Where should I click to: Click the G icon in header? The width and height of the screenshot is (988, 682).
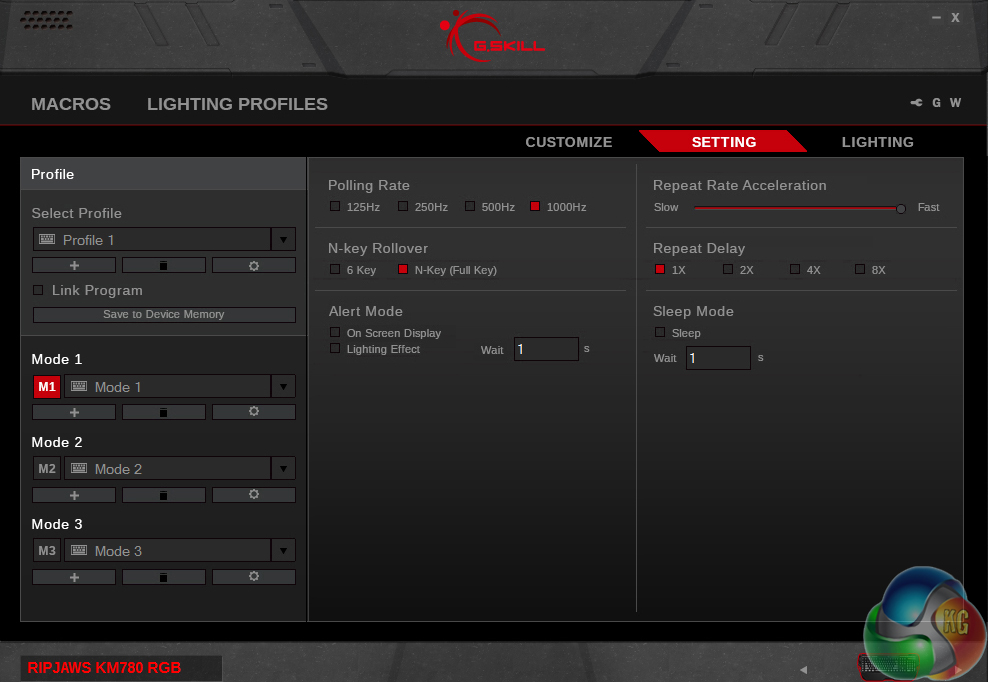[936, 103]
